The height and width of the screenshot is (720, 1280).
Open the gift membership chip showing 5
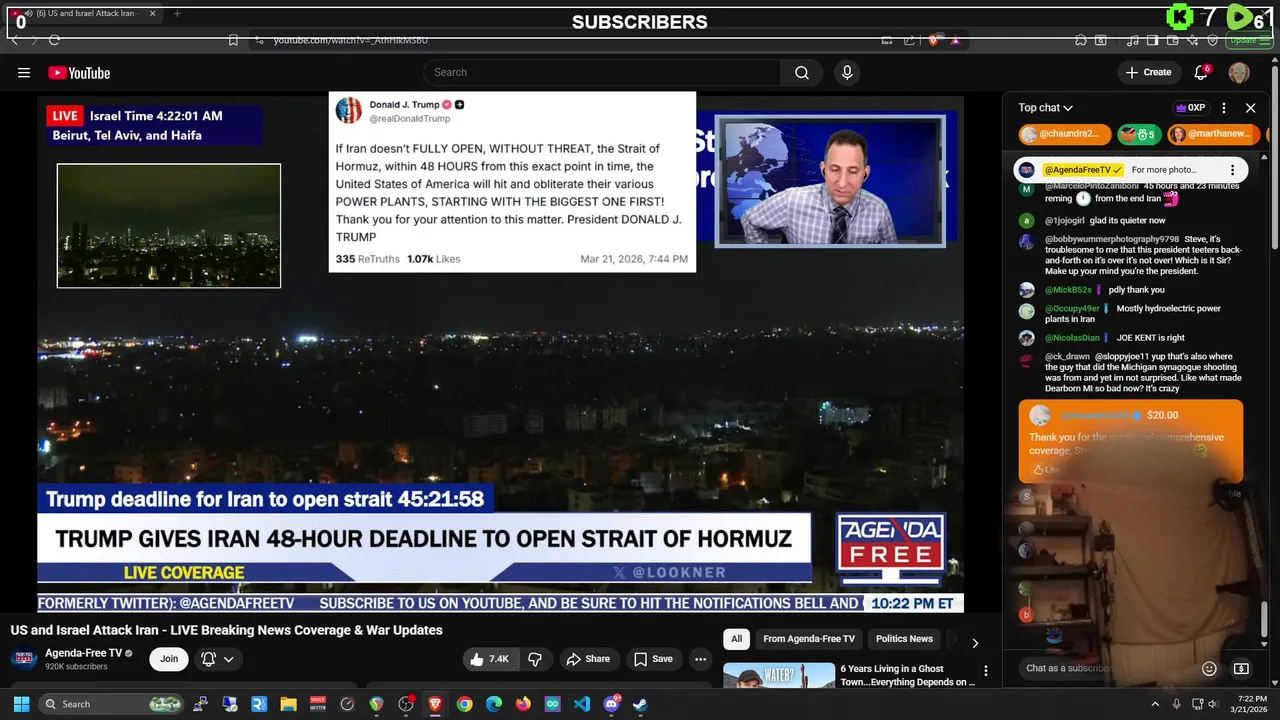1138,134
